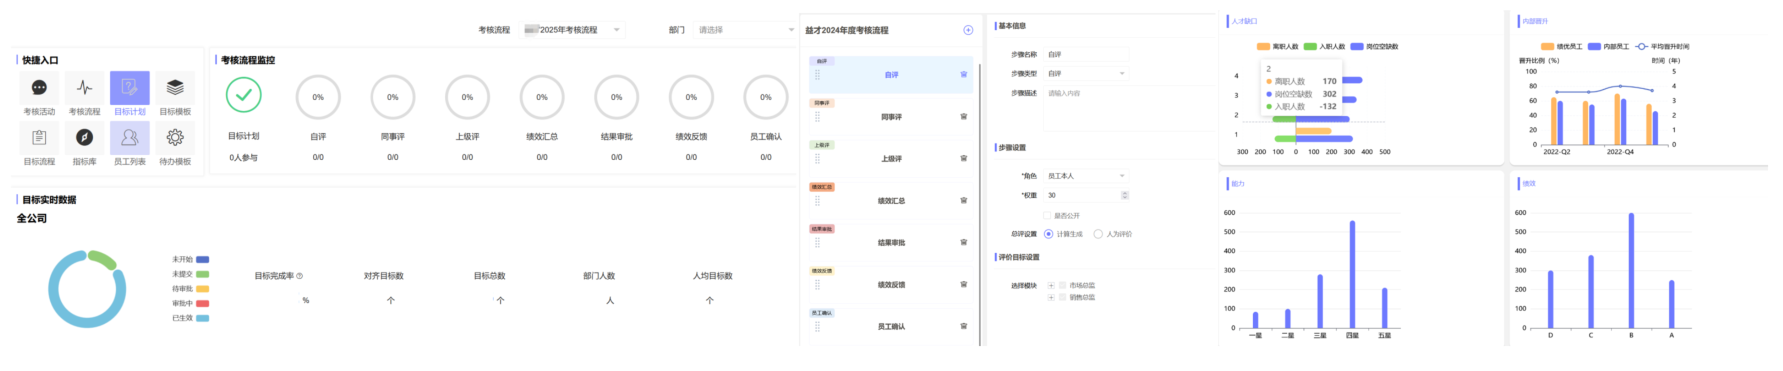Viewport: 1783px width, 371px height.
Task: Open the 目标流程 clipboard icon
Action: (39, 137)
